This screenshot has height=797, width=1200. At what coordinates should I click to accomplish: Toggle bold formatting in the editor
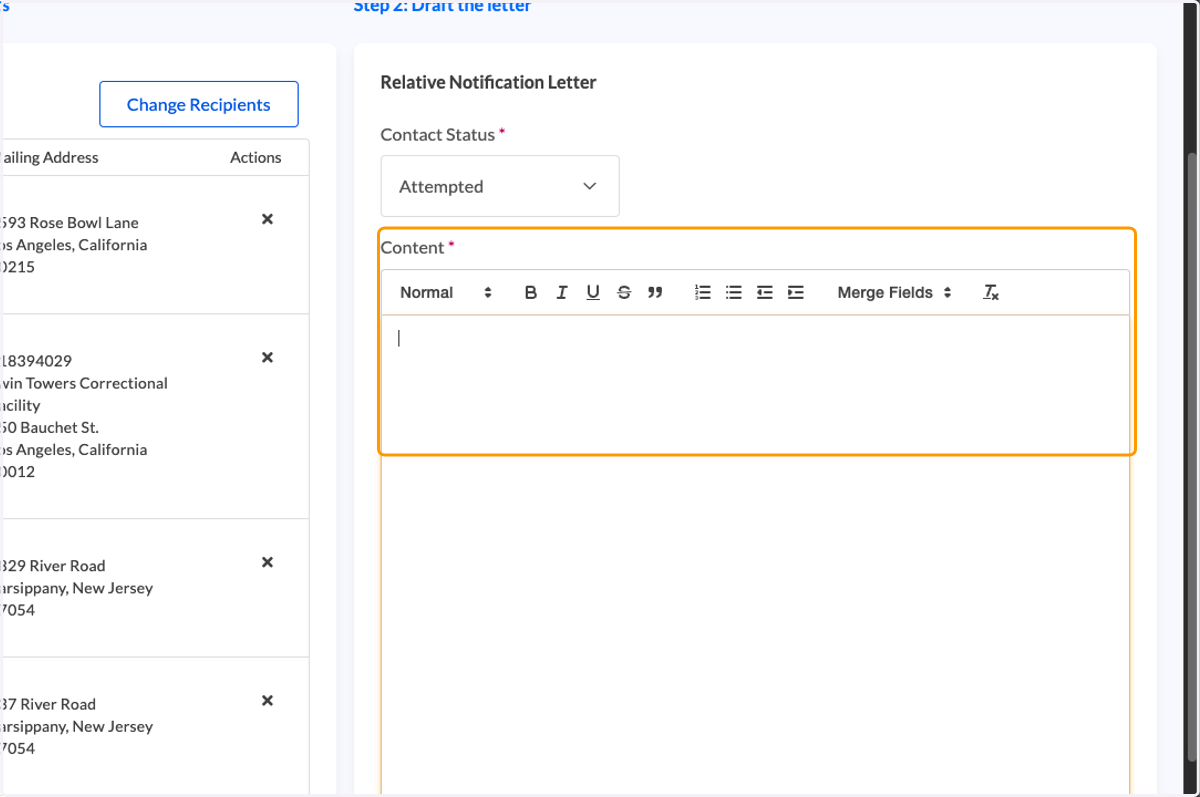pos(531,293)
